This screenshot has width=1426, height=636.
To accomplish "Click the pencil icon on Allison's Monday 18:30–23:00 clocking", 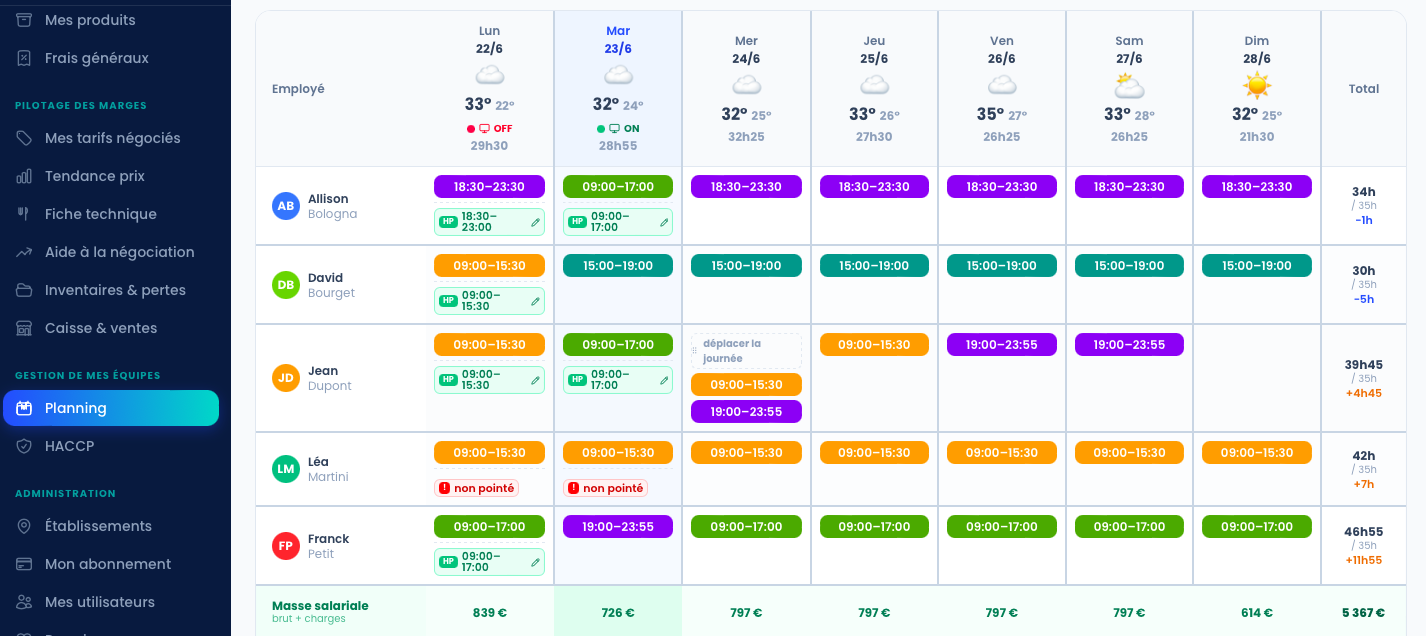I will coord(535,222).
